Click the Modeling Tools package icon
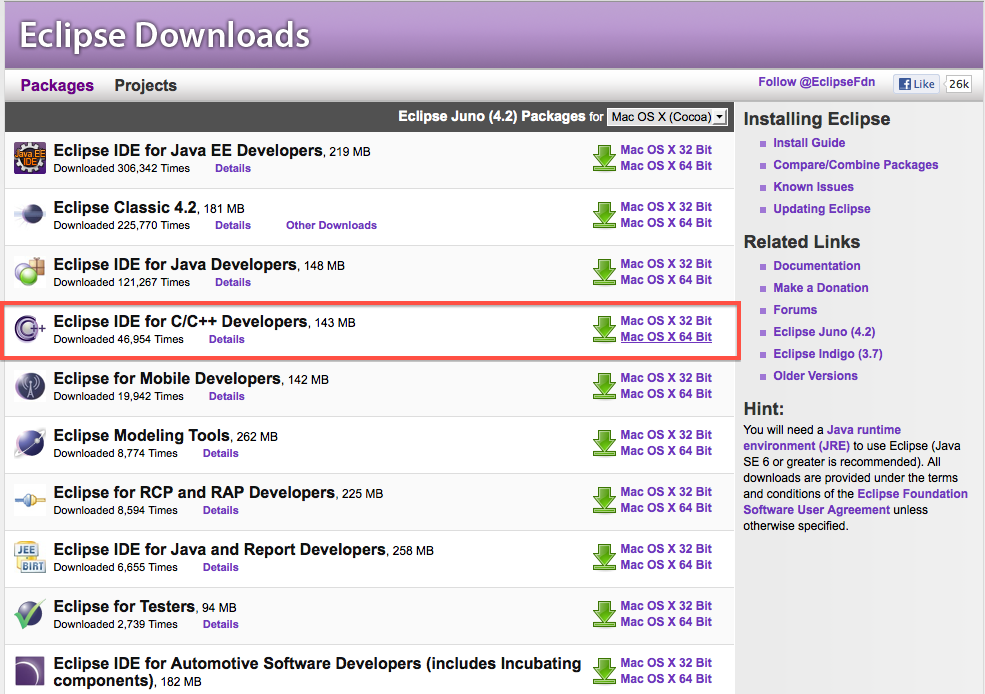Viewport: 985px width, 694px height. [x=30, y=443]
